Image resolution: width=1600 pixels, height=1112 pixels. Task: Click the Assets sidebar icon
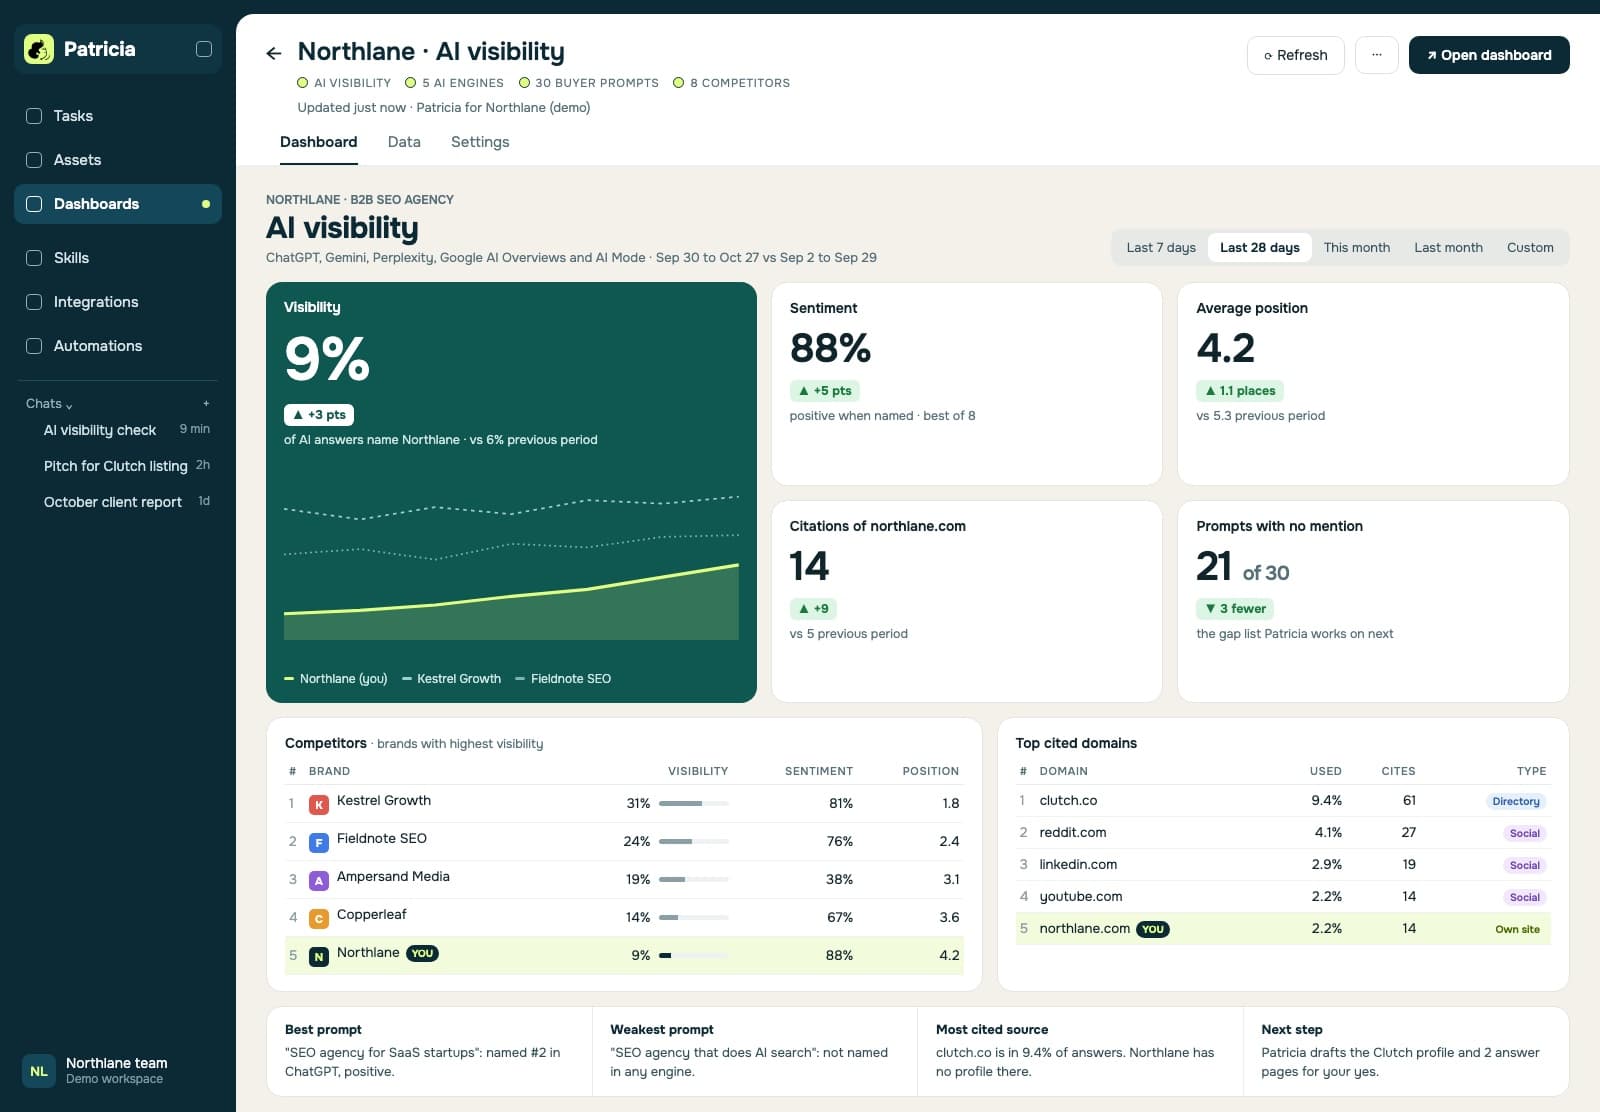point(34,160)
